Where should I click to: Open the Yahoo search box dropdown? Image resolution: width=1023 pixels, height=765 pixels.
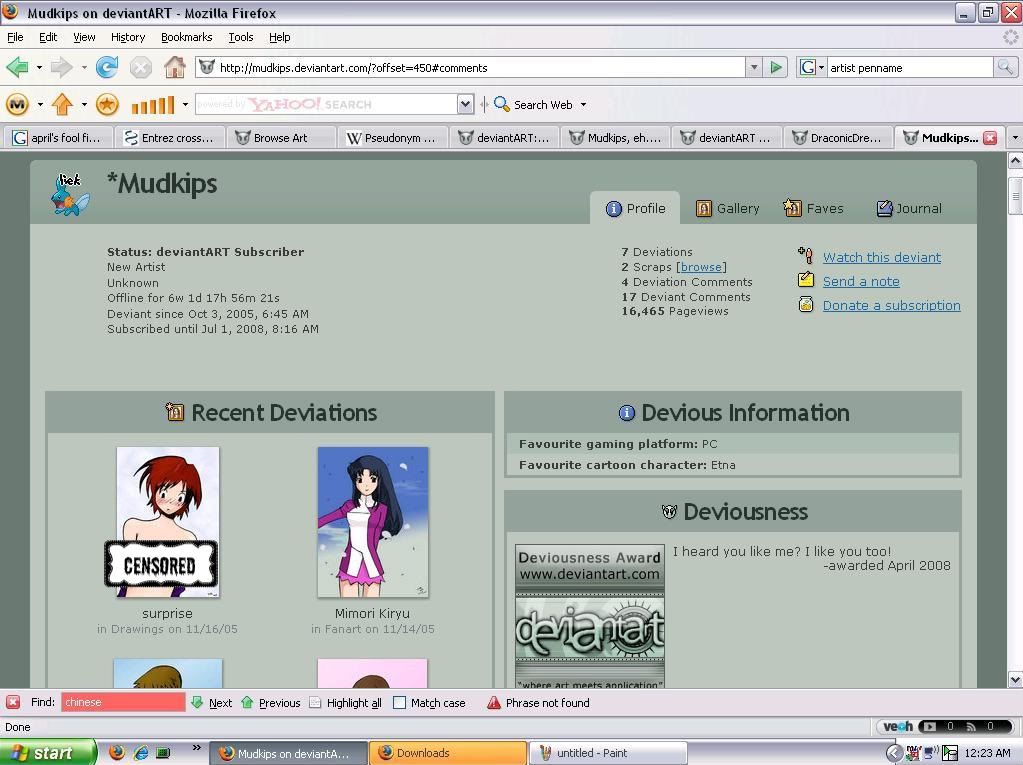[x=465, y=104]
